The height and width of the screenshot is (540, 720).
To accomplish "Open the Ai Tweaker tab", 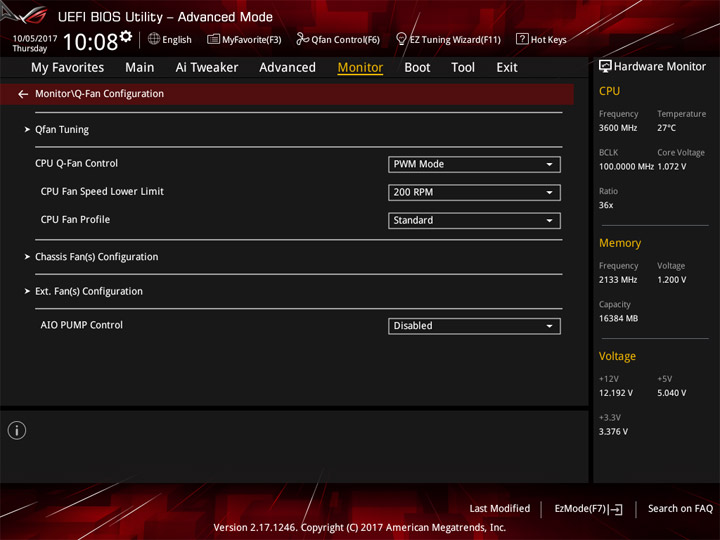I will [x=207, y=68].
